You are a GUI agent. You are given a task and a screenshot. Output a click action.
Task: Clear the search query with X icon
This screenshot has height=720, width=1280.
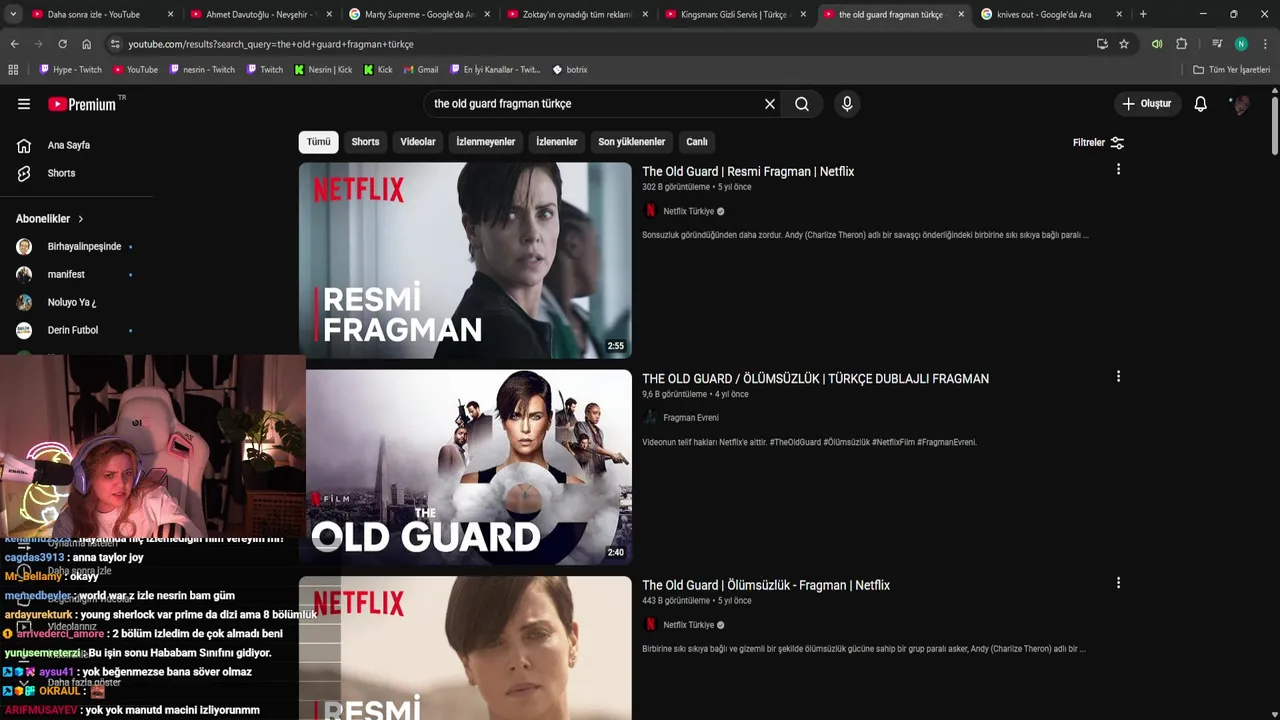(x=770, y=104)
